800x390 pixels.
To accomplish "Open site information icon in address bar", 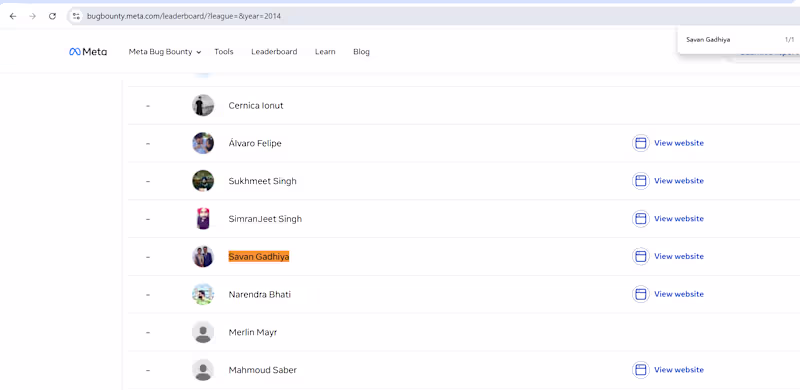I will (76, 16).
